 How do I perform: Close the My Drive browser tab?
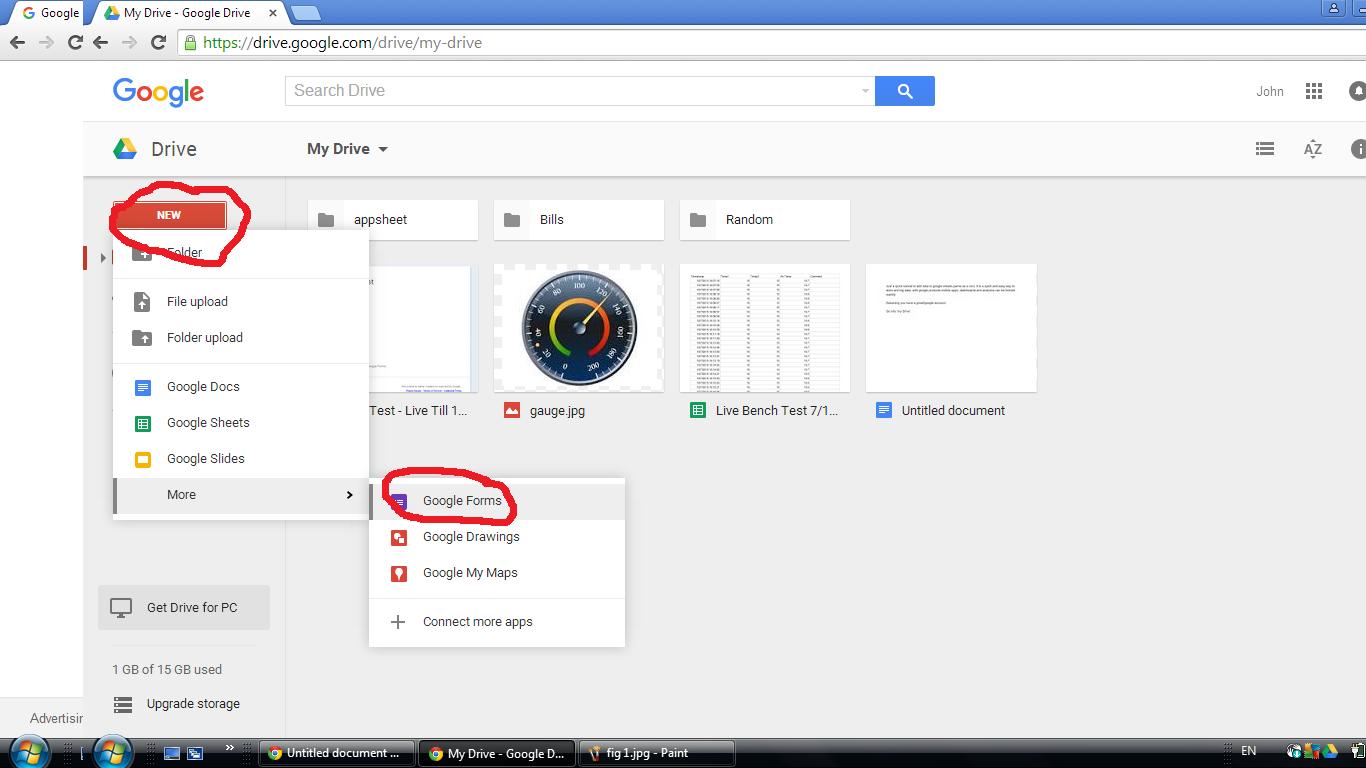click(271, 13)
